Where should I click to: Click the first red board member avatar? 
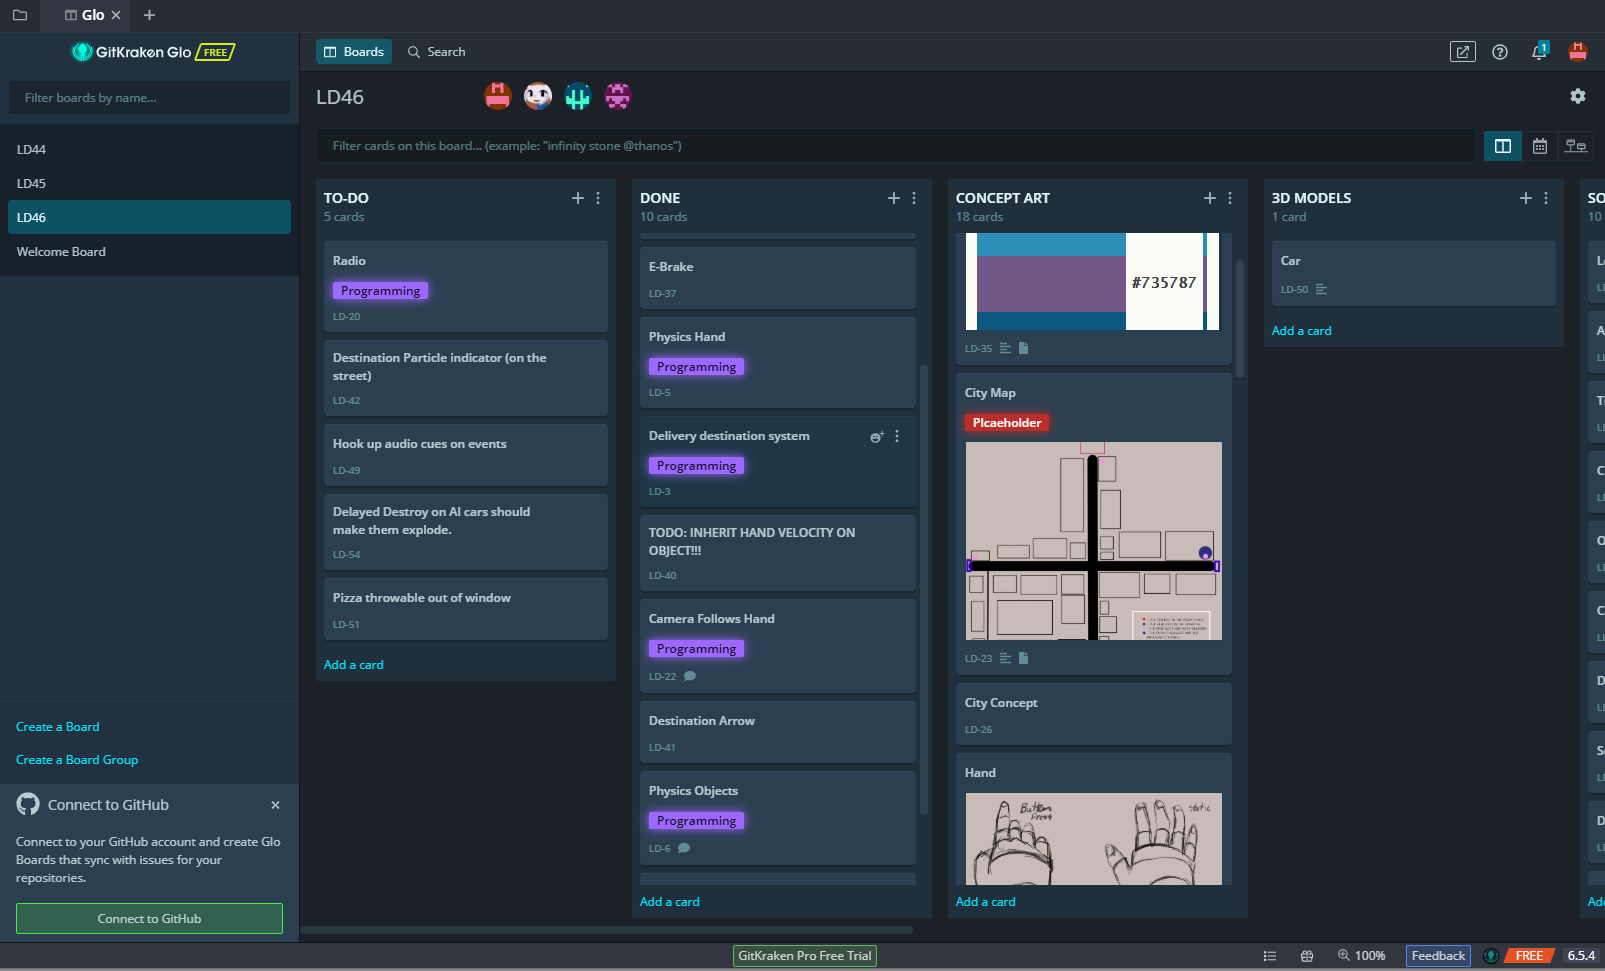tap(498, 96)
